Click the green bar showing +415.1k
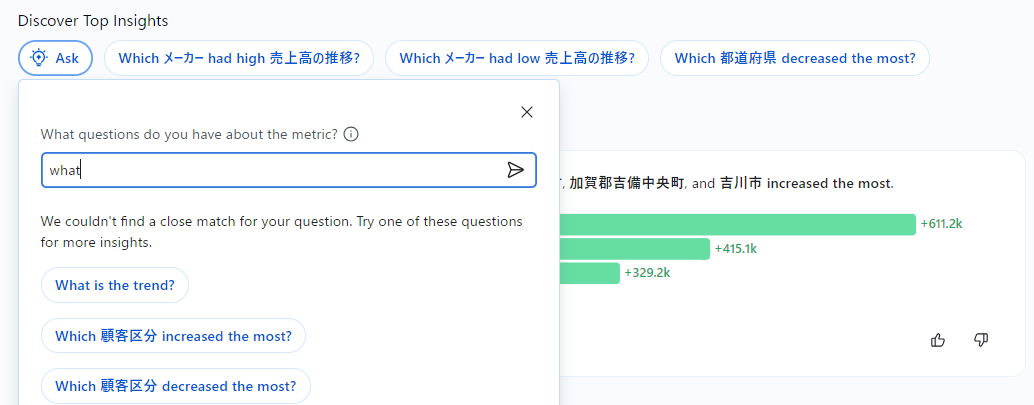This screenshot has height=405, width=1034. tap(634, 248)
